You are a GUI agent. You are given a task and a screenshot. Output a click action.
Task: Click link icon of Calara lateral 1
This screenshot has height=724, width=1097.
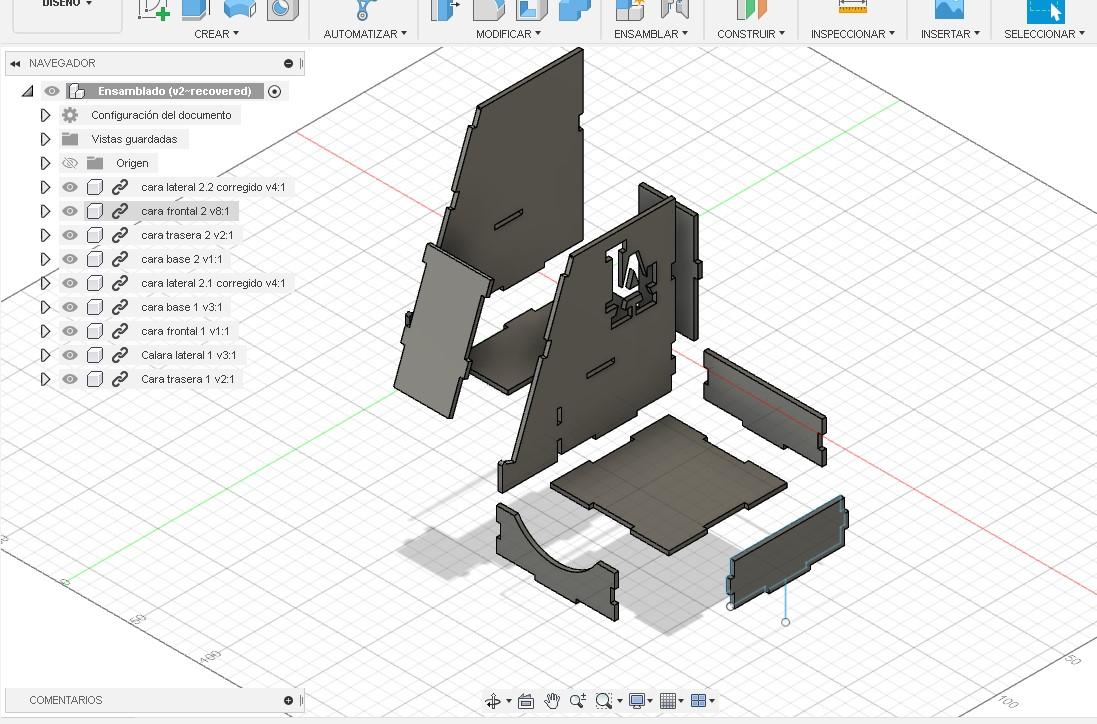click(x=120, y=355)
